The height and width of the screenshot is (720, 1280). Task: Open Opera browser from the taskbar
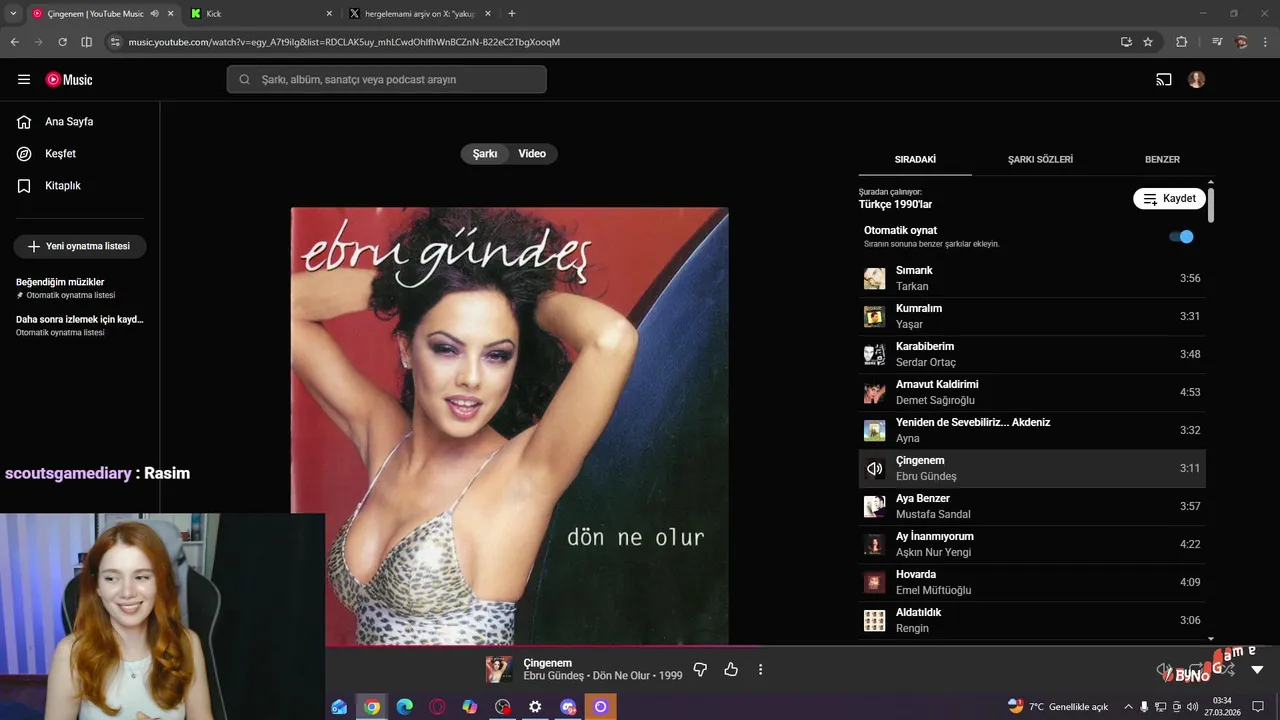pos(437,707)
